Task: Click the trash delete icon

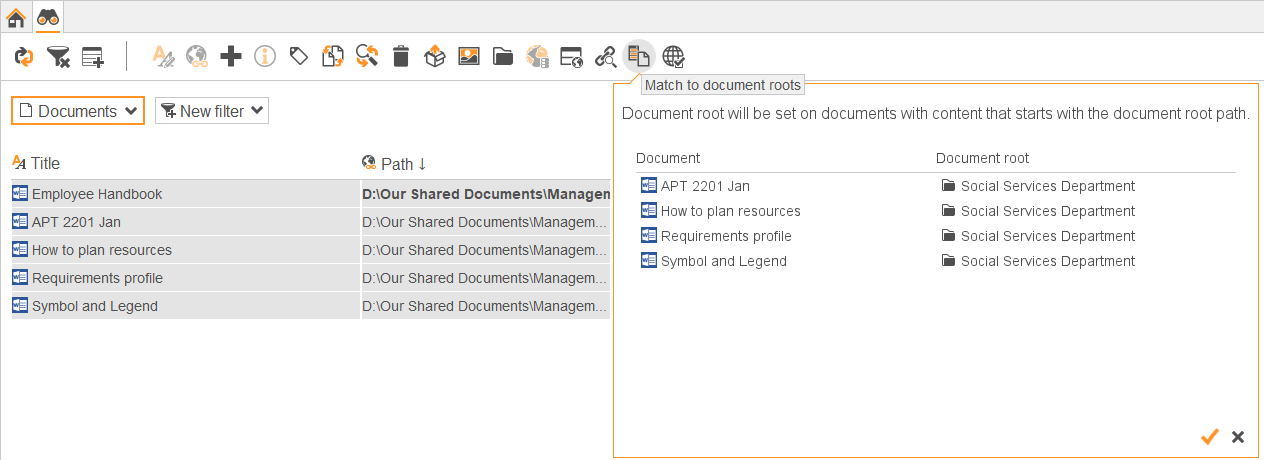Action: click(401, 56)
